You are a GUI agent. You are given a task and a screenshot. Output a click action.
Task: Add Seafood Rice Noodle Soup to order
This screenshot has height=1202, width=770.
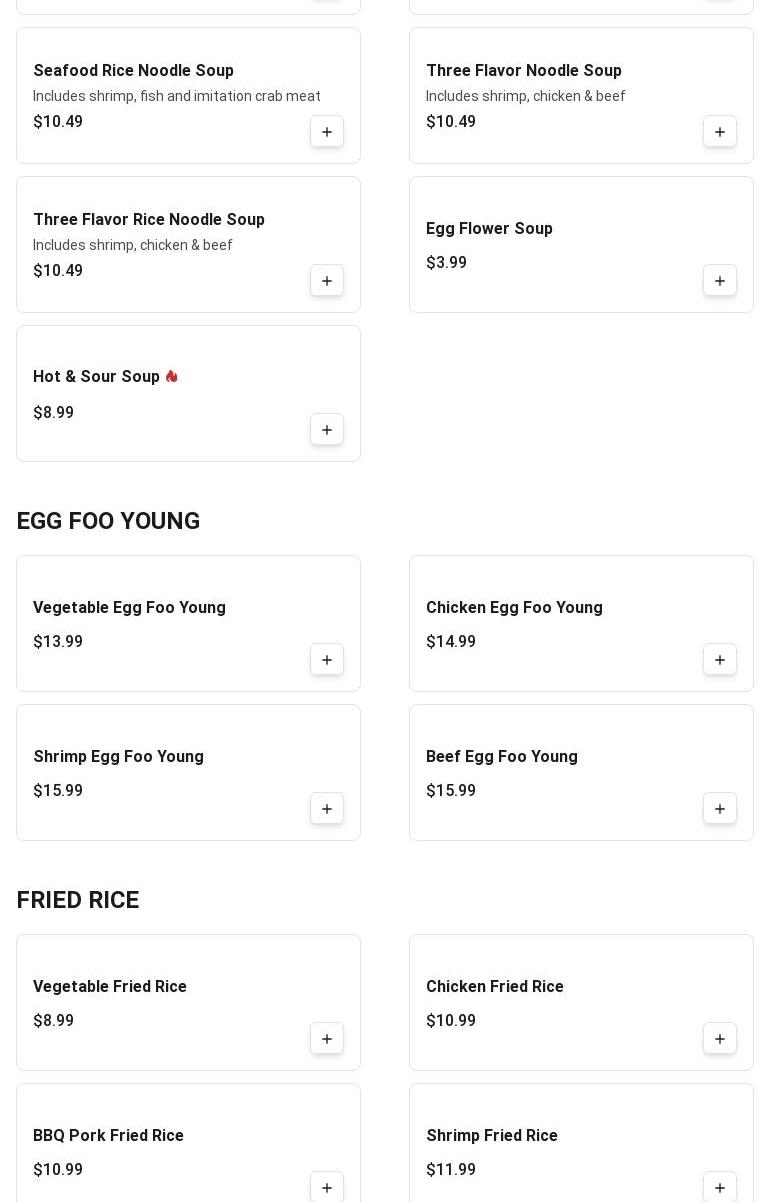(327, 132)
